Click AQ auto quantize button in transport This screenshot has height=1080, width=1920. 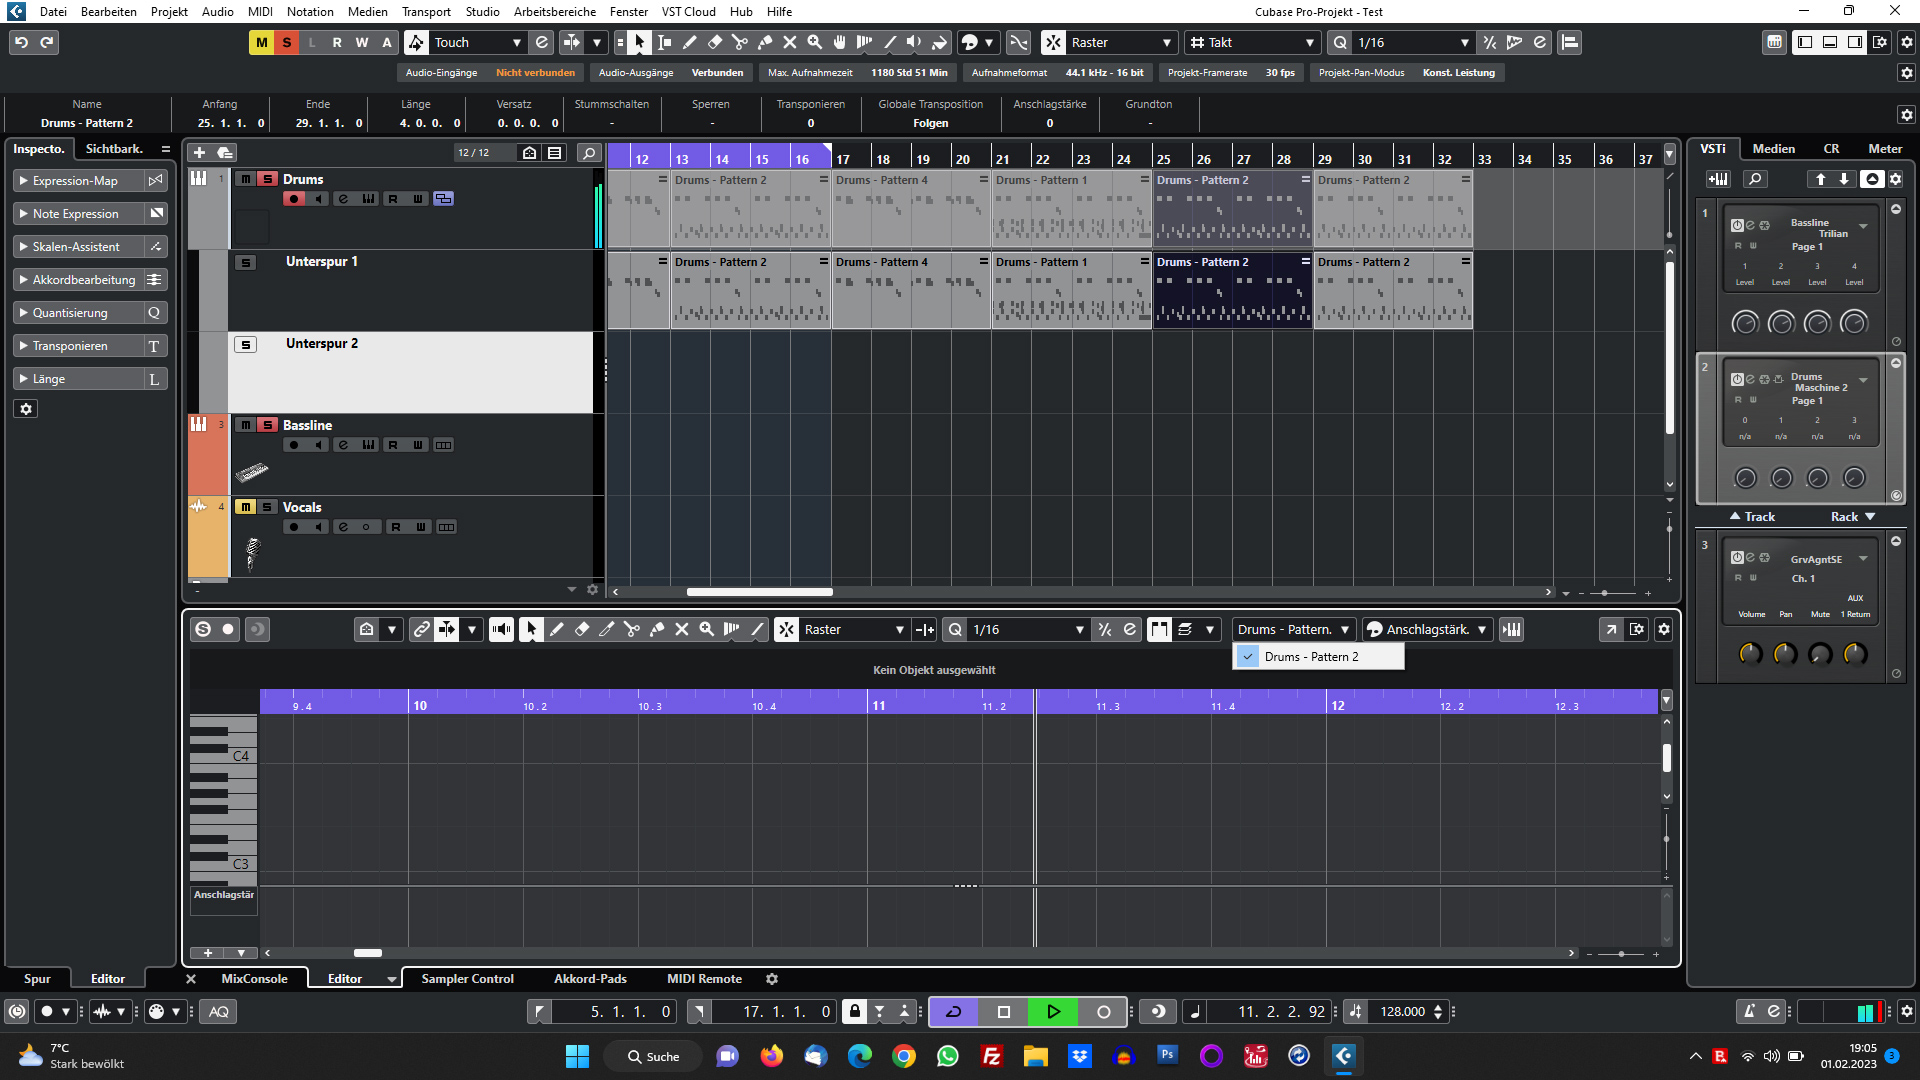[219, 1011]
